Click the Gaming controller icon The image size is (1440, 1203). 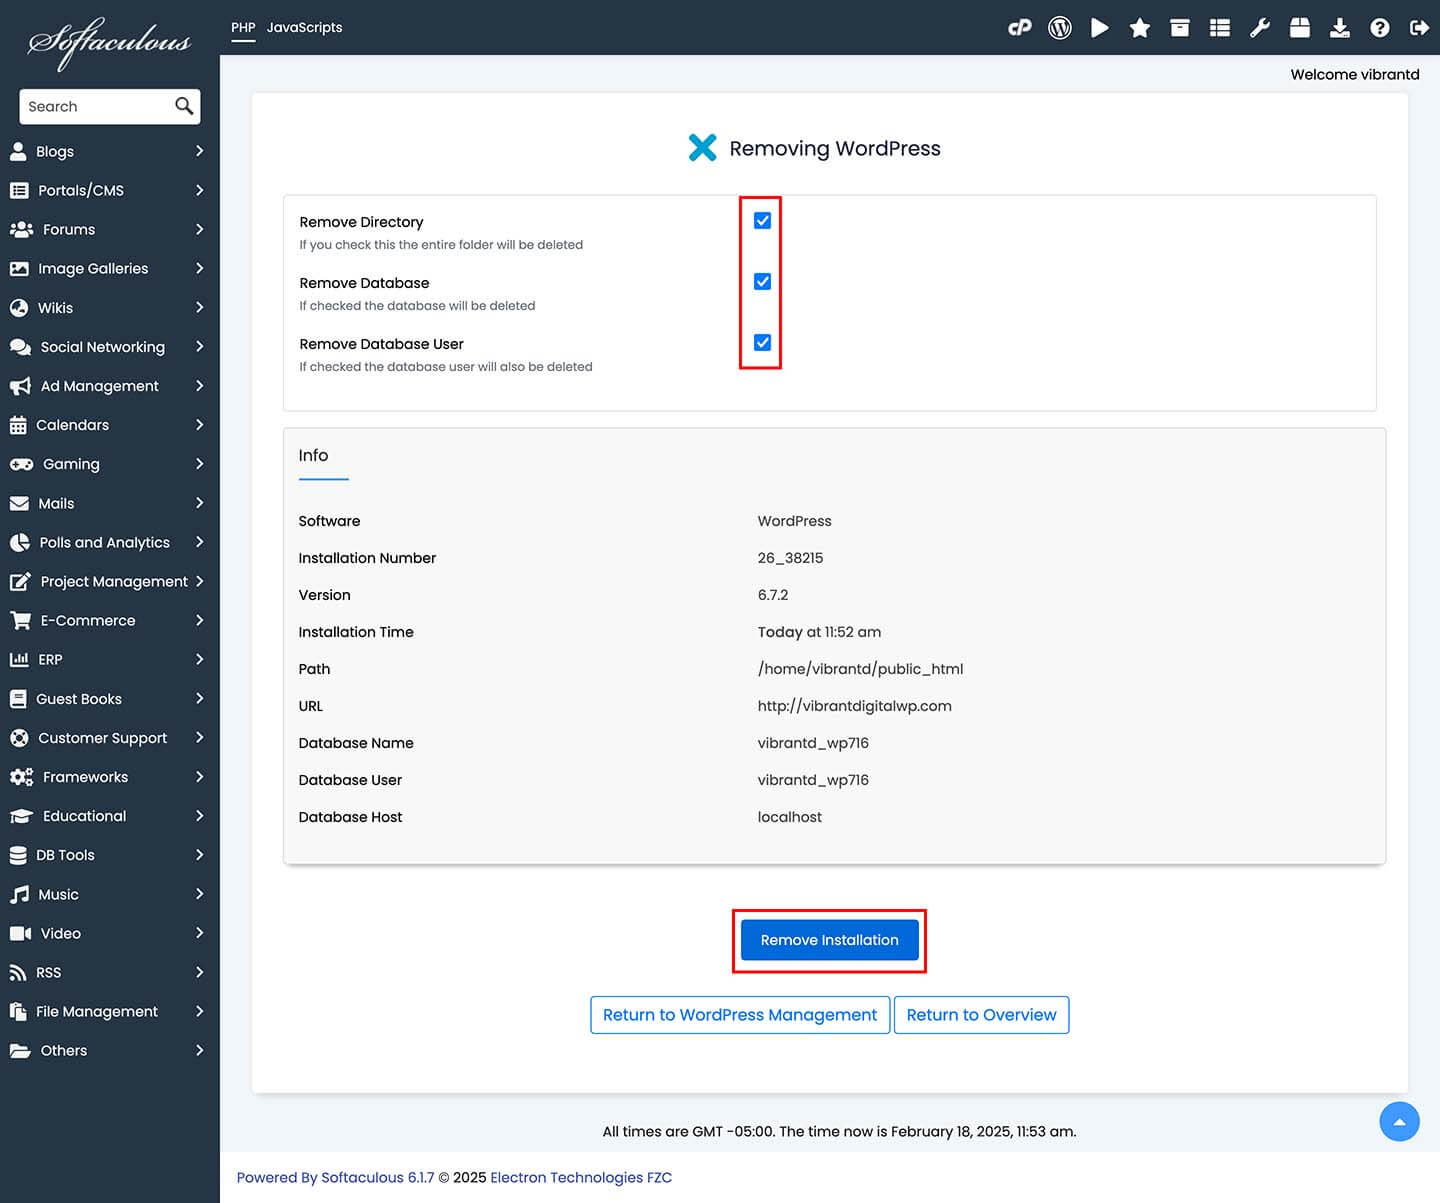tap(21, 464)
